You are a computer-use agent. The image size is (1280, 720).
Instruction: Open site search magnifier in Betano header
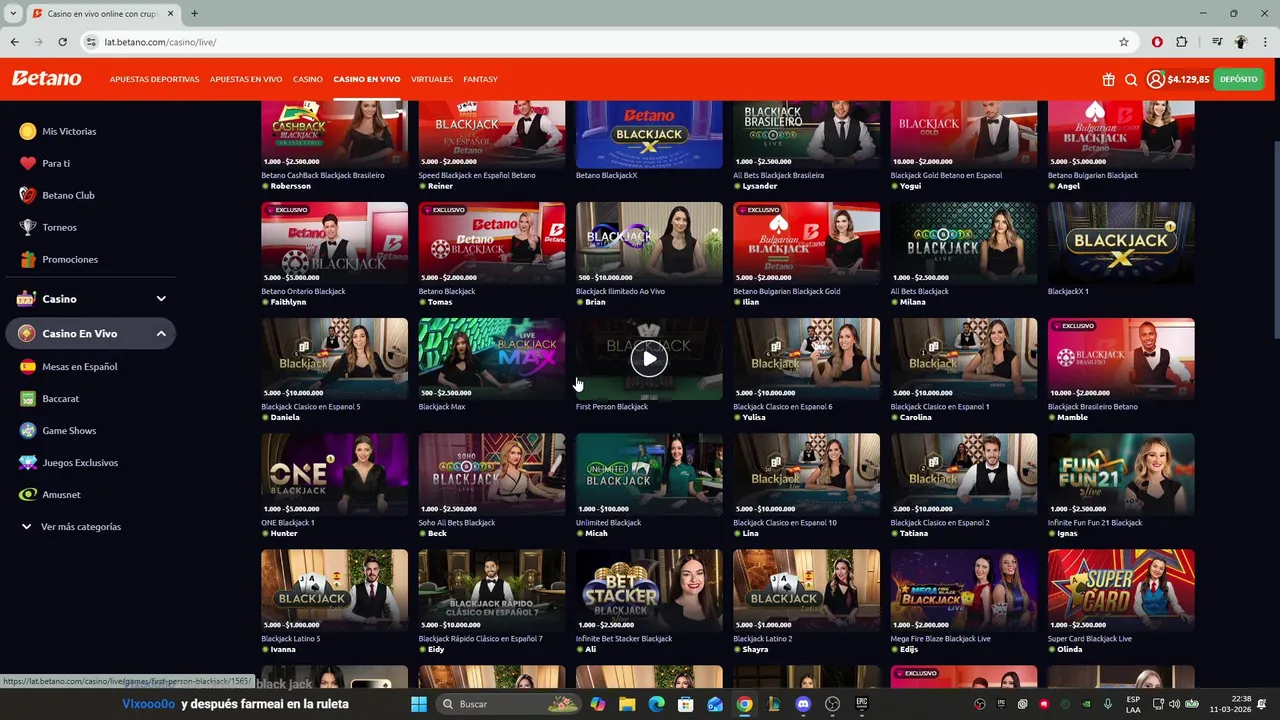pos(1131,79)
